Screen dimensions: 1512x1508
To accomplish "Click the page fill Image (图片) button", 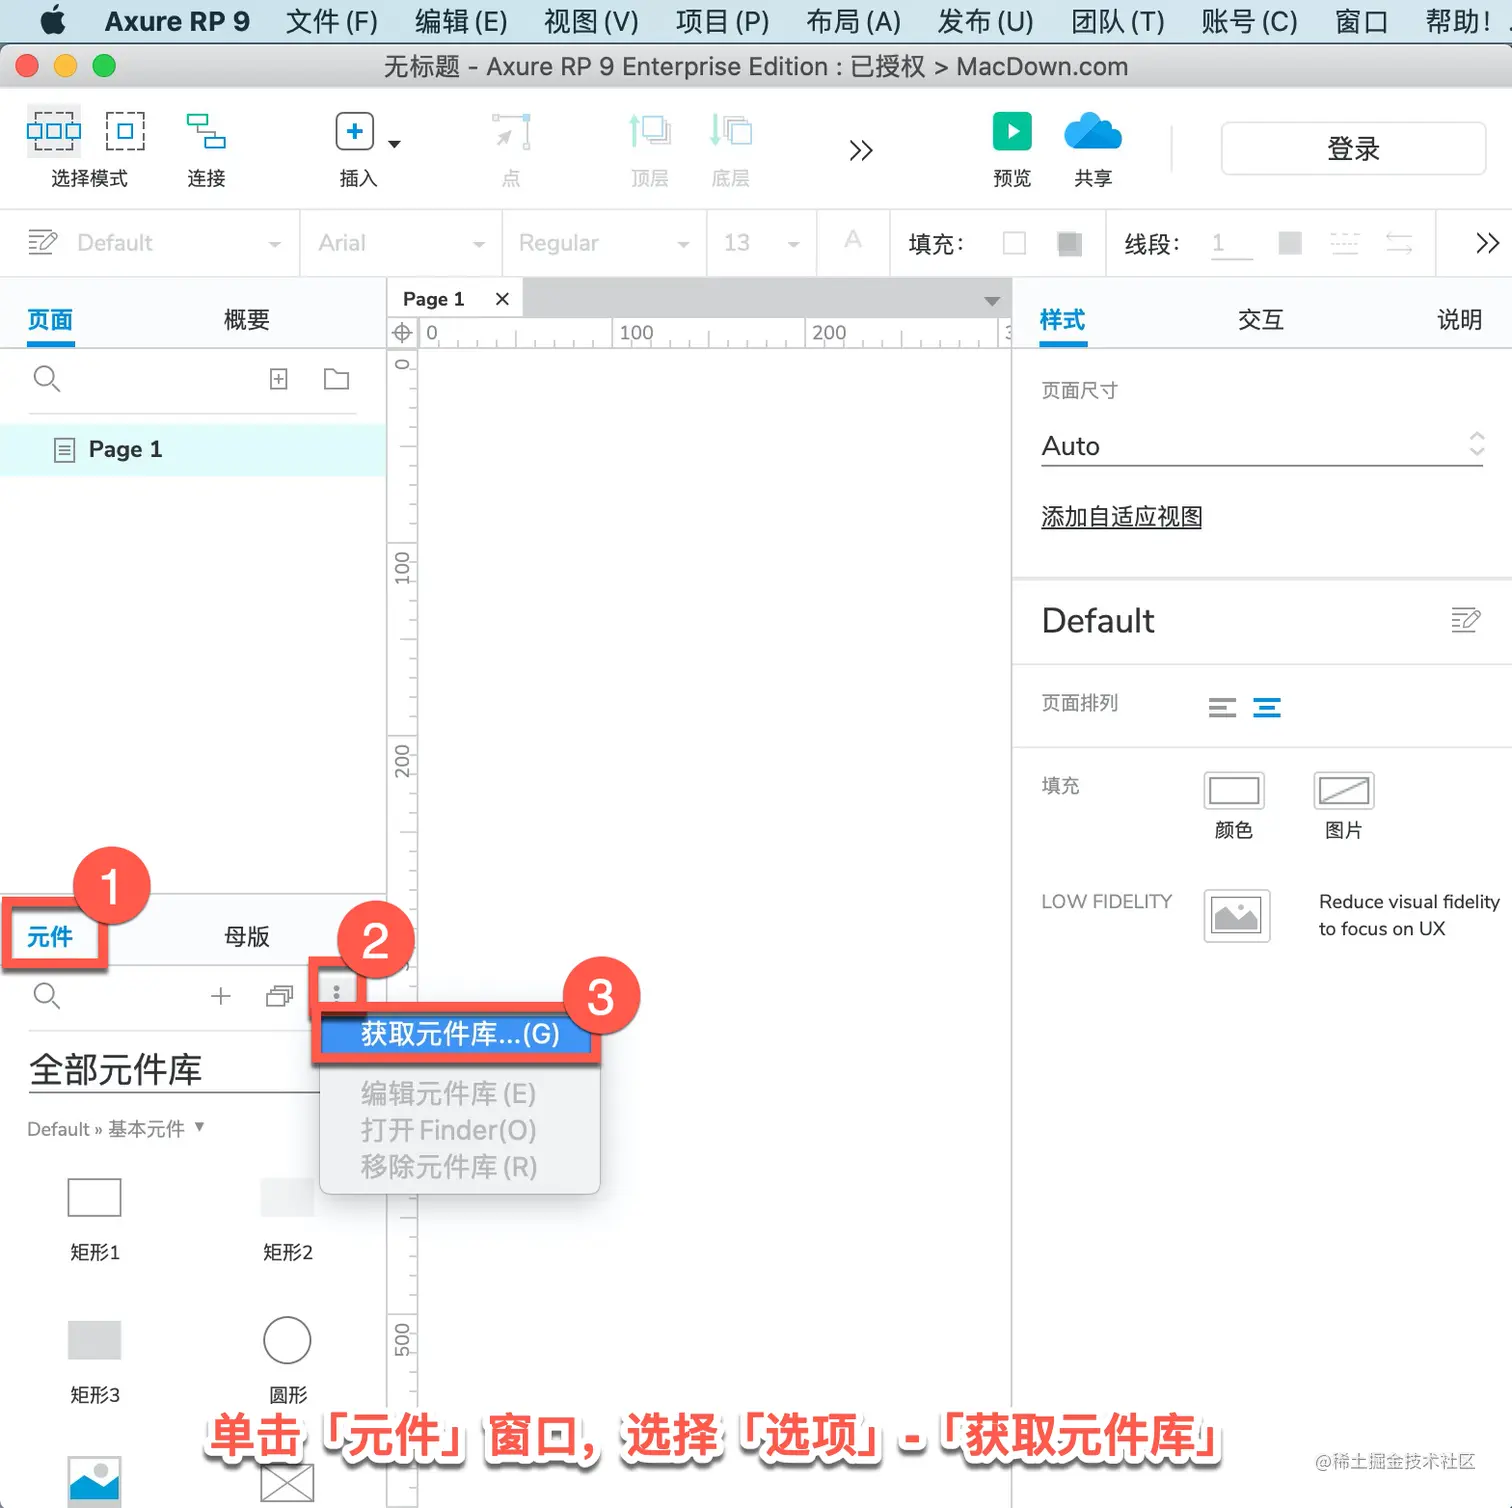I will [1343, 791].
